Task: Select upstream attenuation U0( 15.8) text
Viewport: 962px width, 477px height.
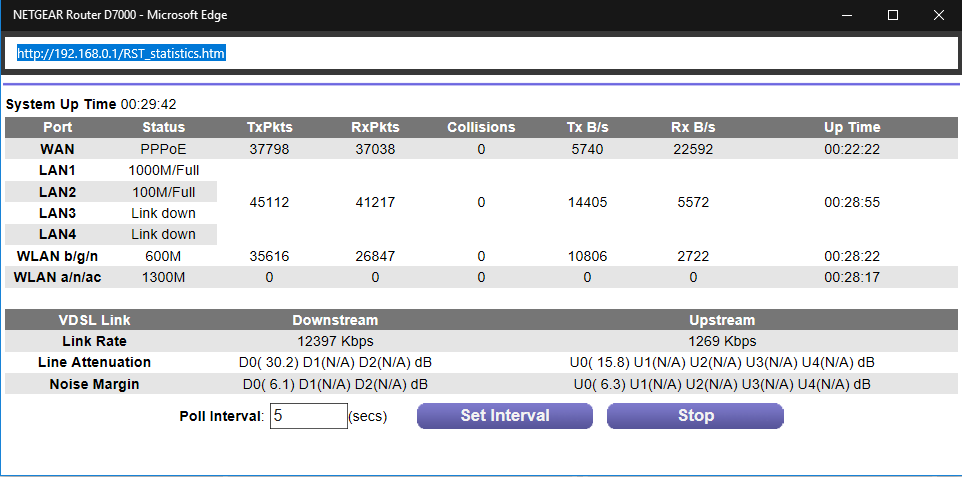Action: coord(599,363)
